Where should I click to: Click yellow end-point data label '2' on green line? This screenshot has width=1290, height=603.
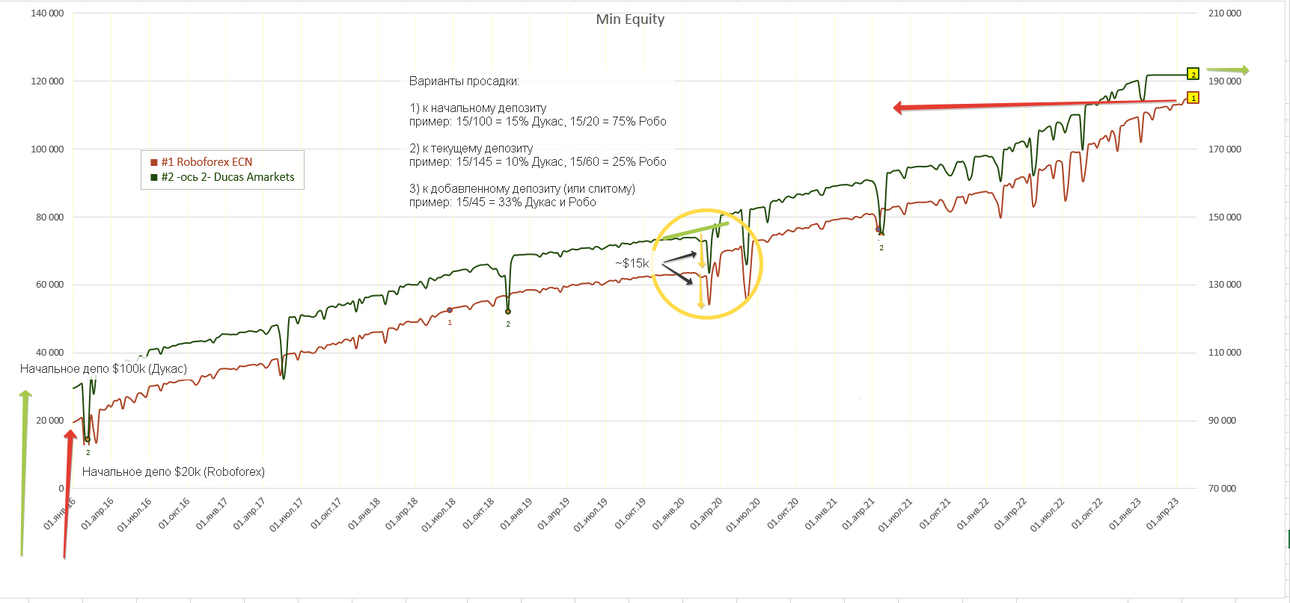[x=1193, y=74]
